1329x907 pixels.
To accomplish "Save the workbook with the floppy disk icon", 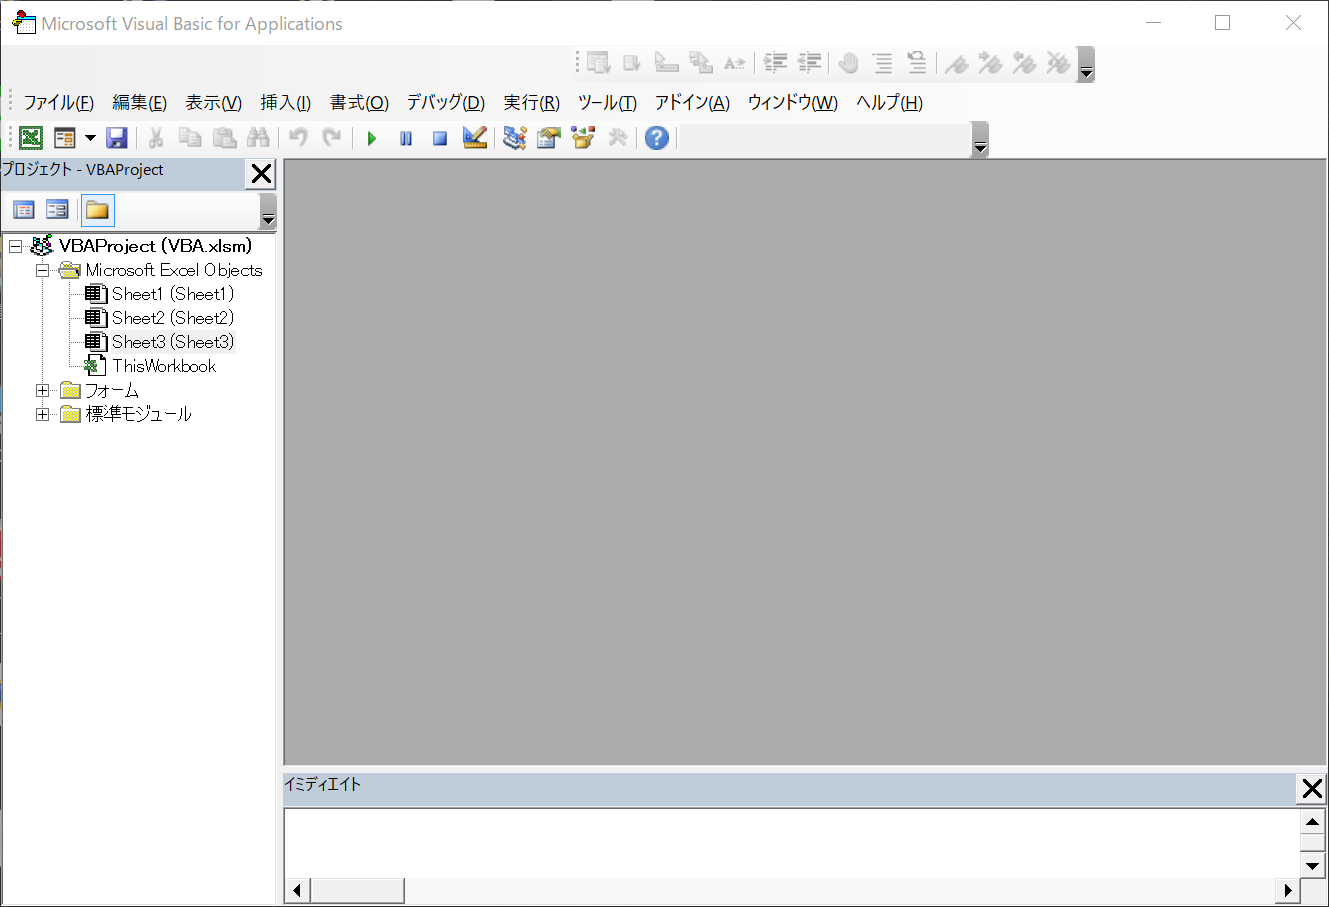I will (x=117, y=138).
